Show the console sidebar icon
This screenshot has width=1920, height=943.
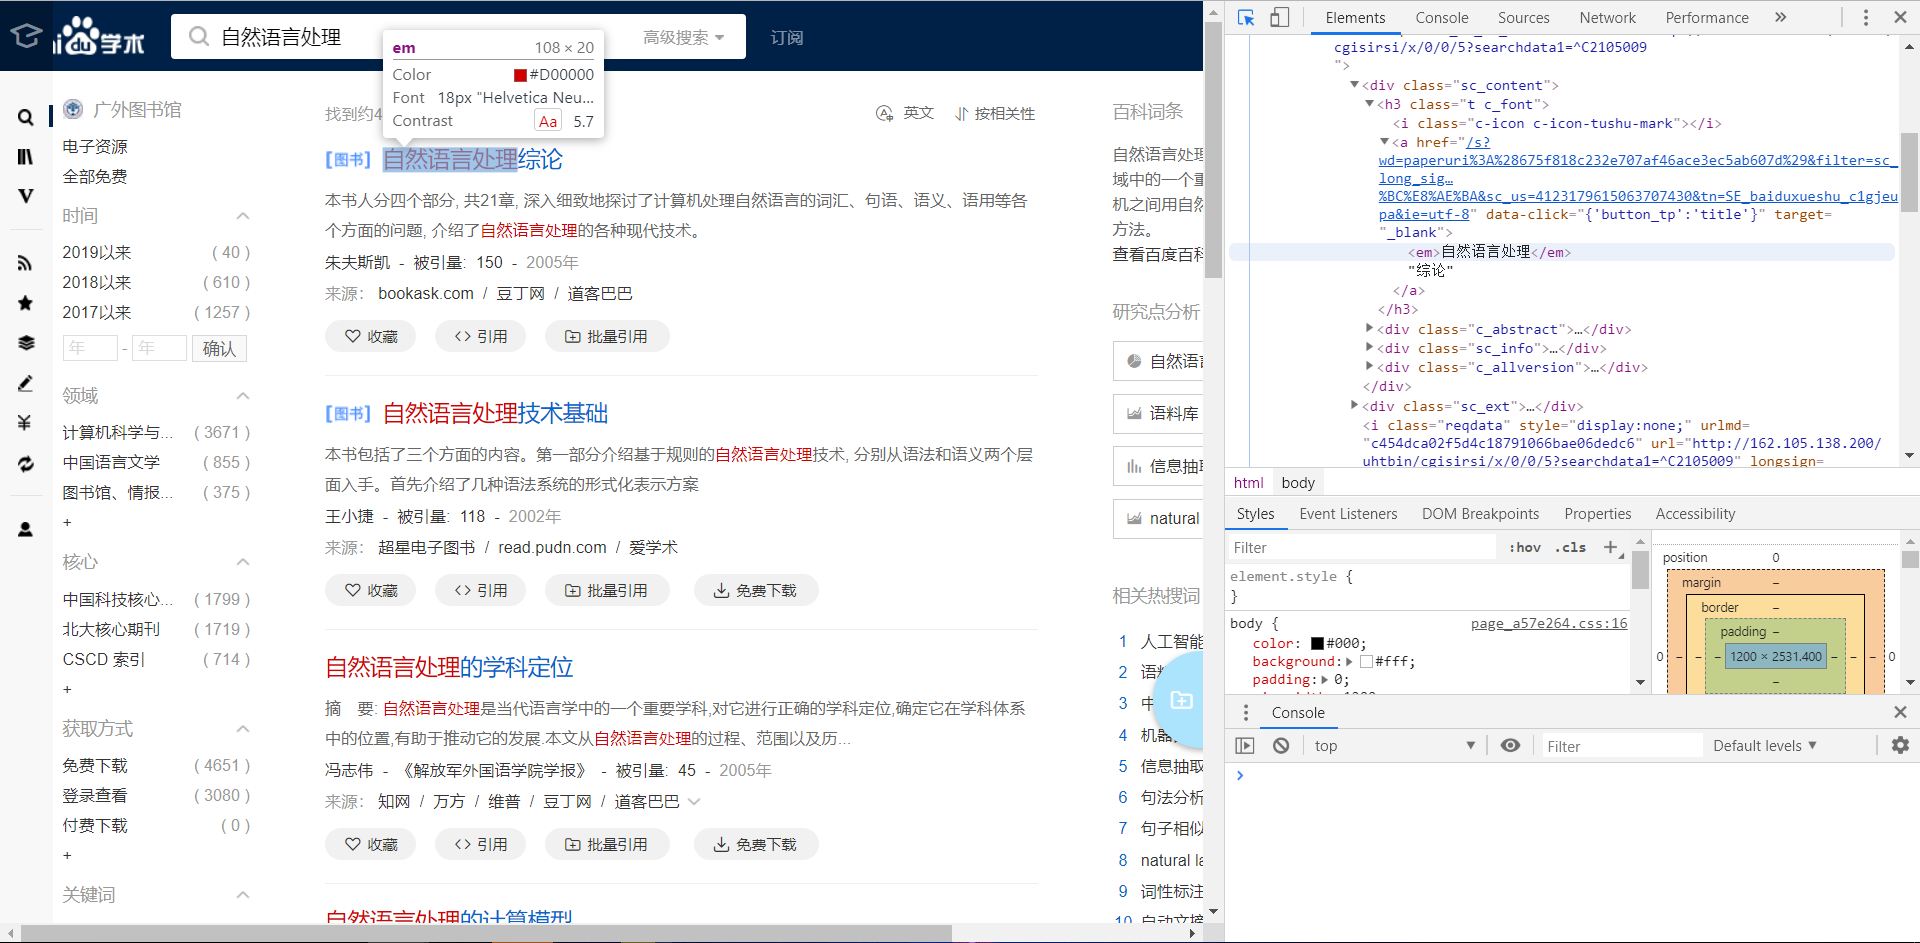coord(1245,745)
